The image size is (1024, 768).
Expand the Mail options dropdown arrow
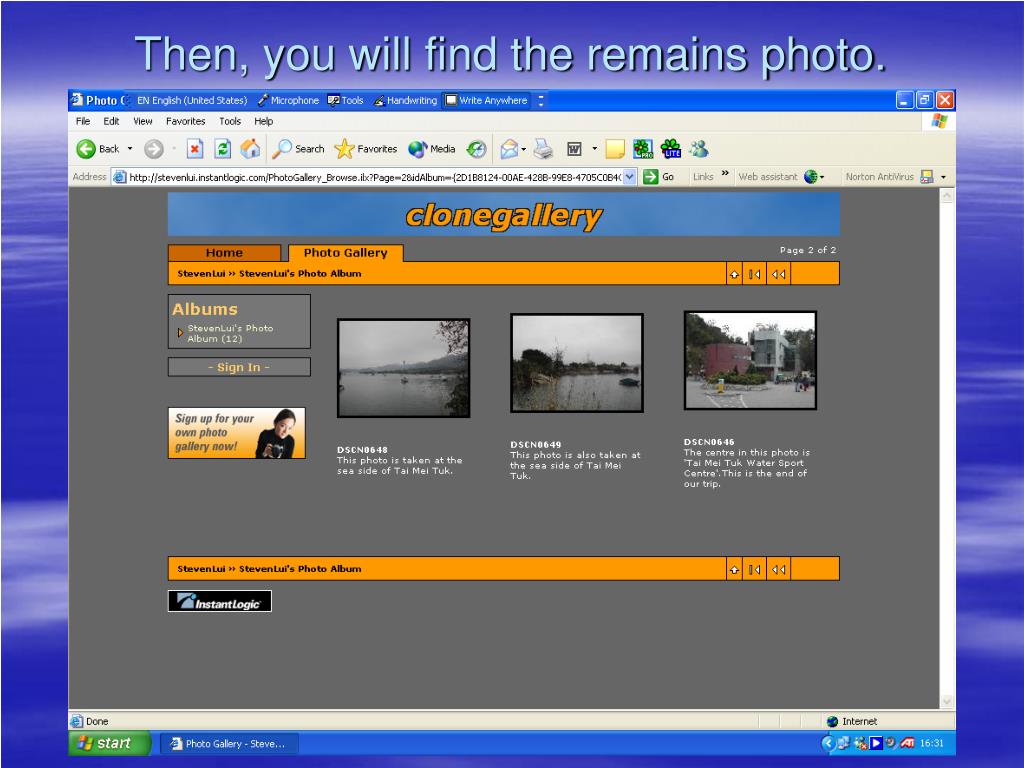coord(524,150)
